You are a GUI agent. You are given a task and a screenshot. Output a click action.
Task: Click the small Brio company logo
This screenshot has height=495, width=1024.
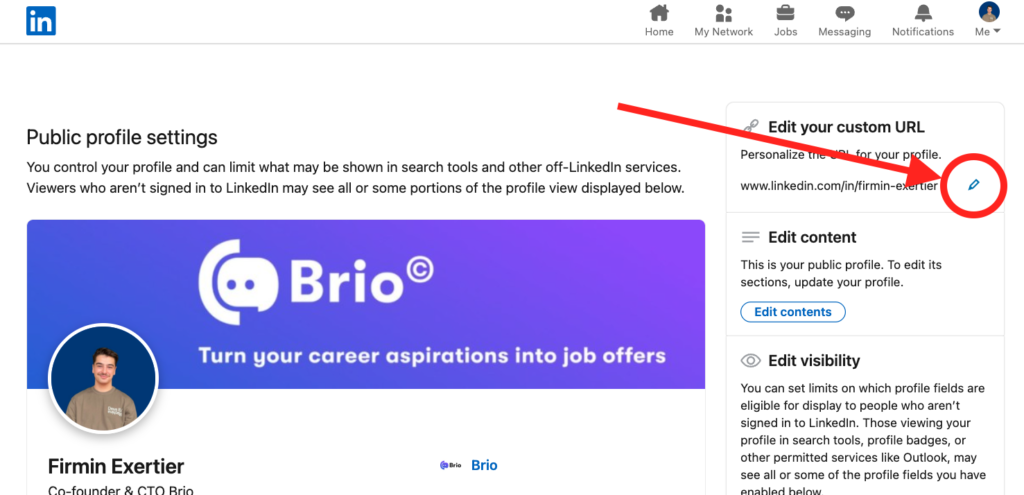[x=450, y=465]
